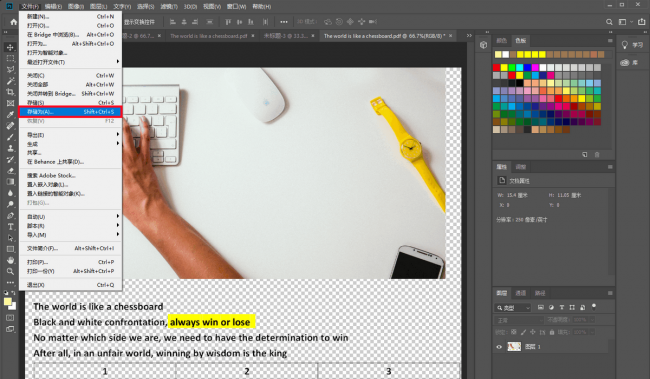Select the Eyedropper tool

click(10, 114)
